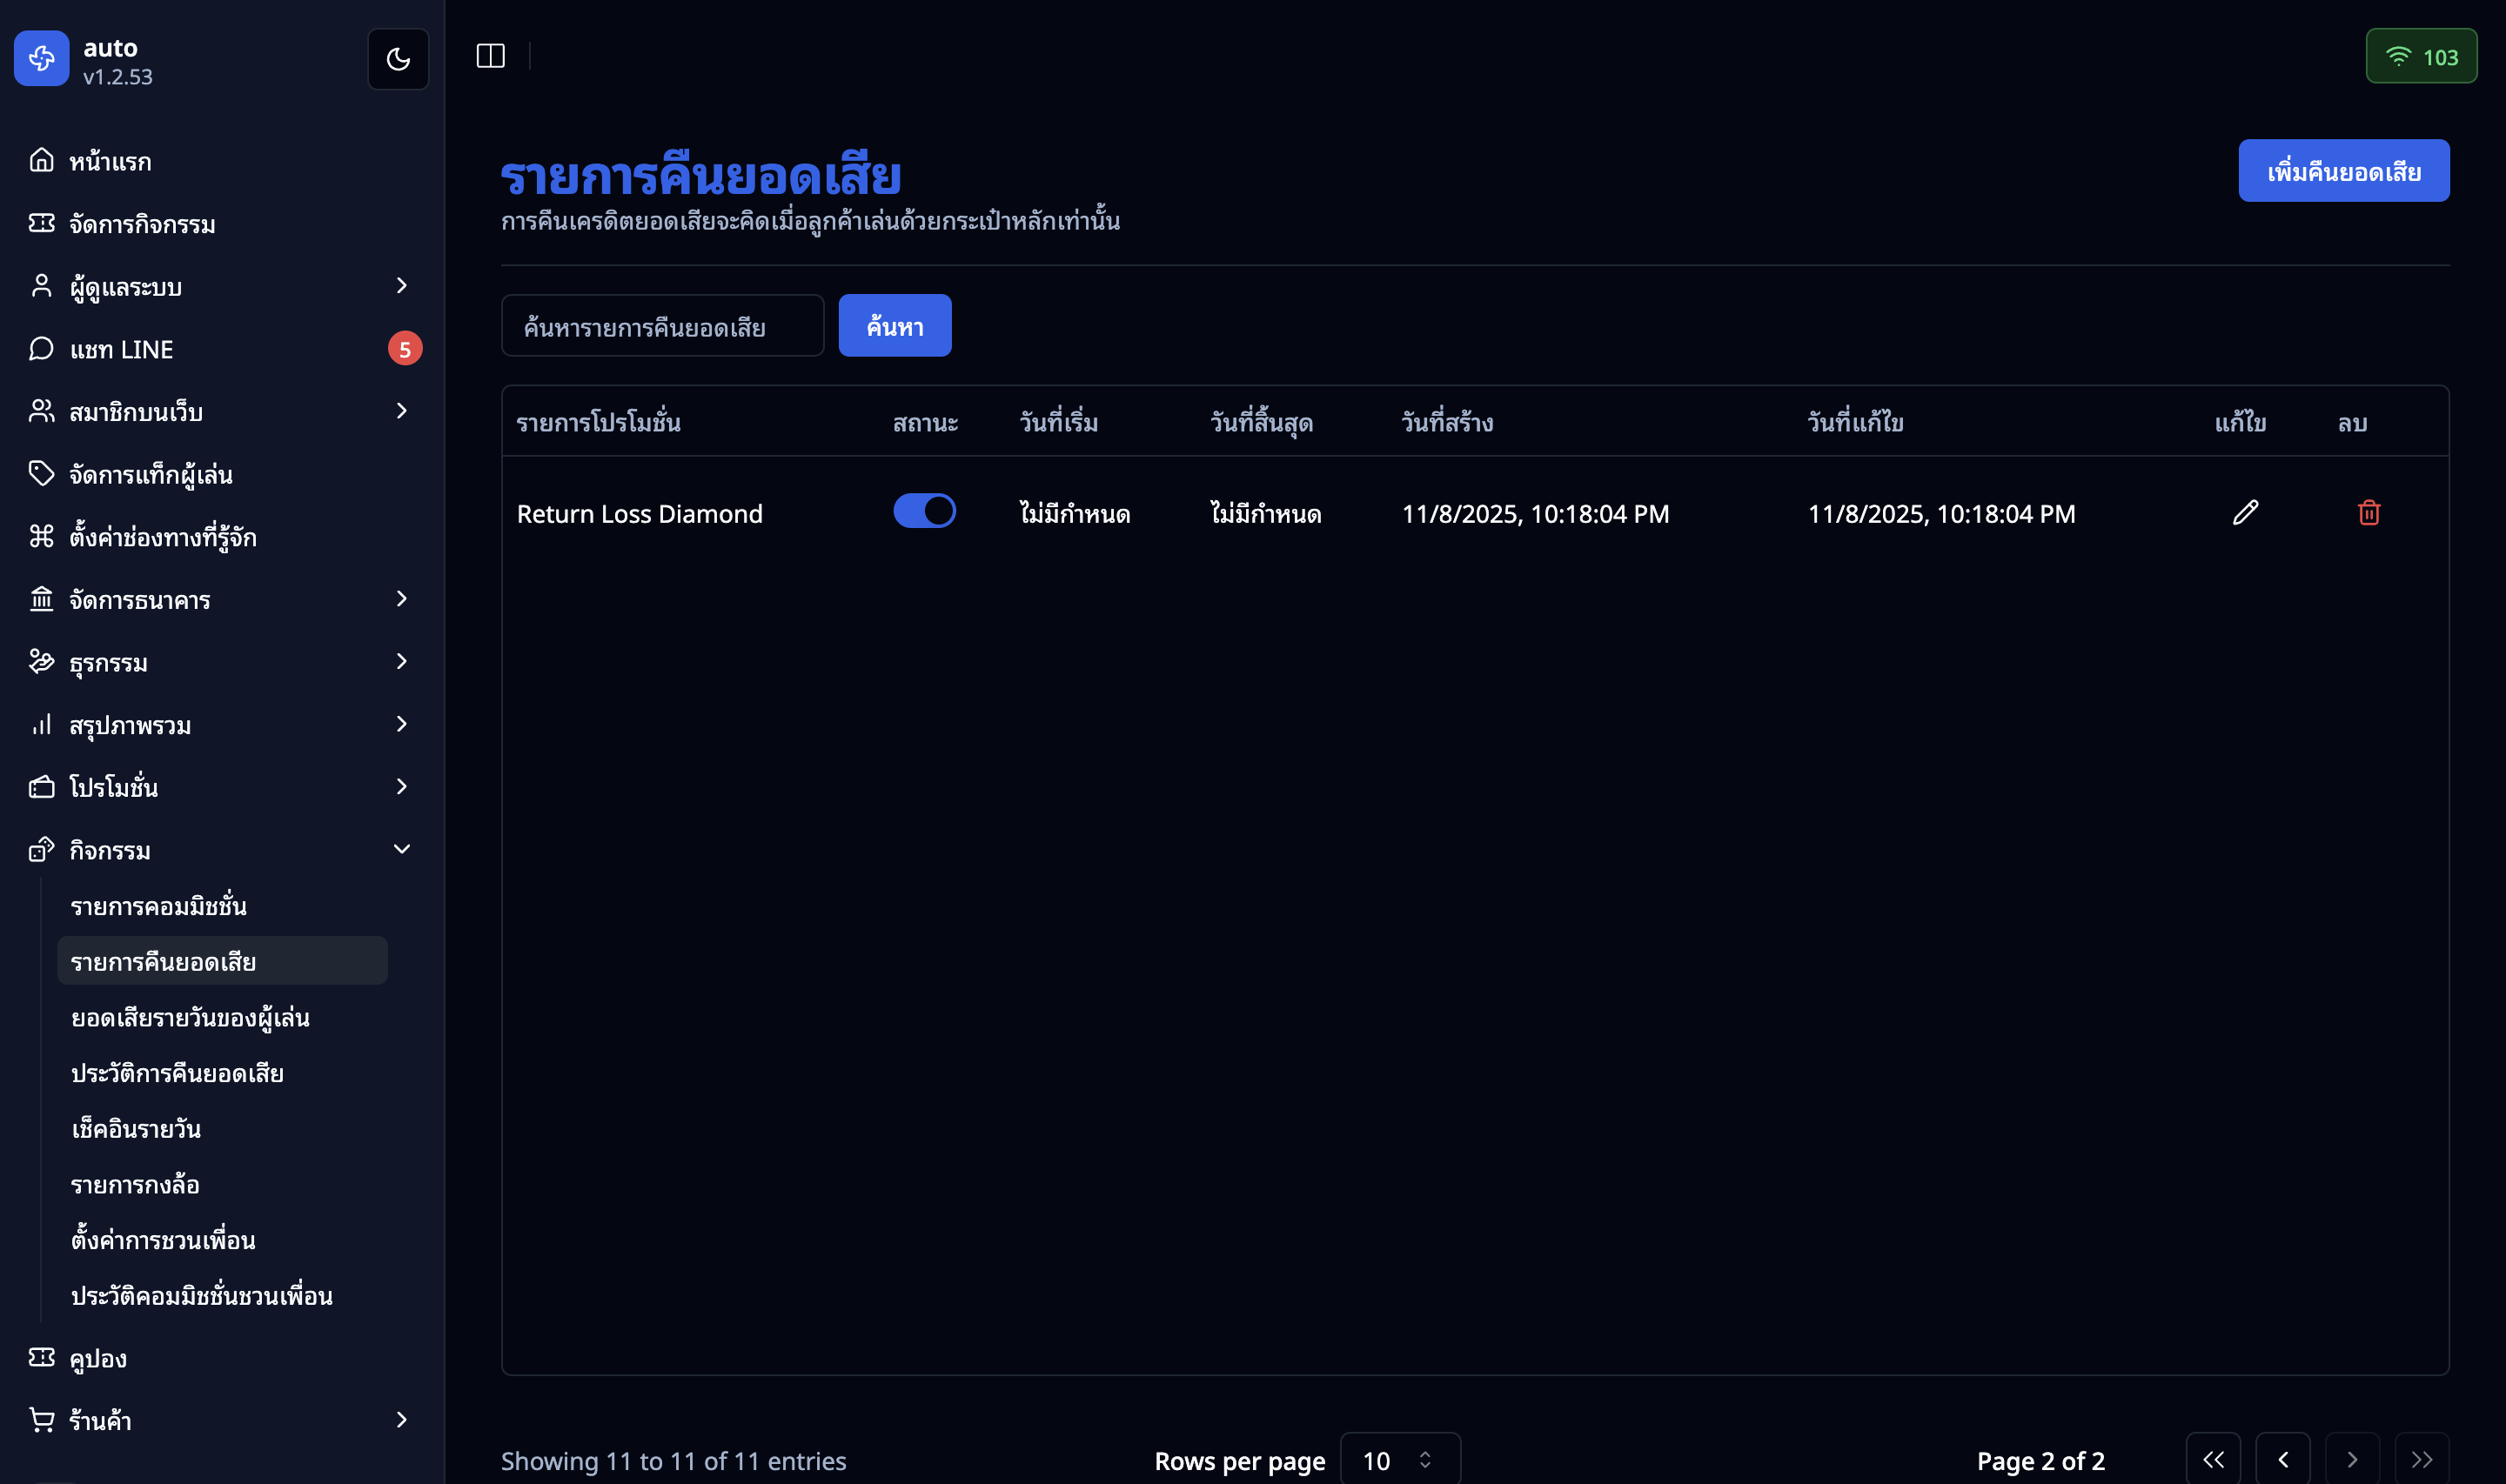Go to หน้าแรก using the home icon
Image resolution: width=2506 pixels, height=1484 pixels.
(x=41, y=160)
